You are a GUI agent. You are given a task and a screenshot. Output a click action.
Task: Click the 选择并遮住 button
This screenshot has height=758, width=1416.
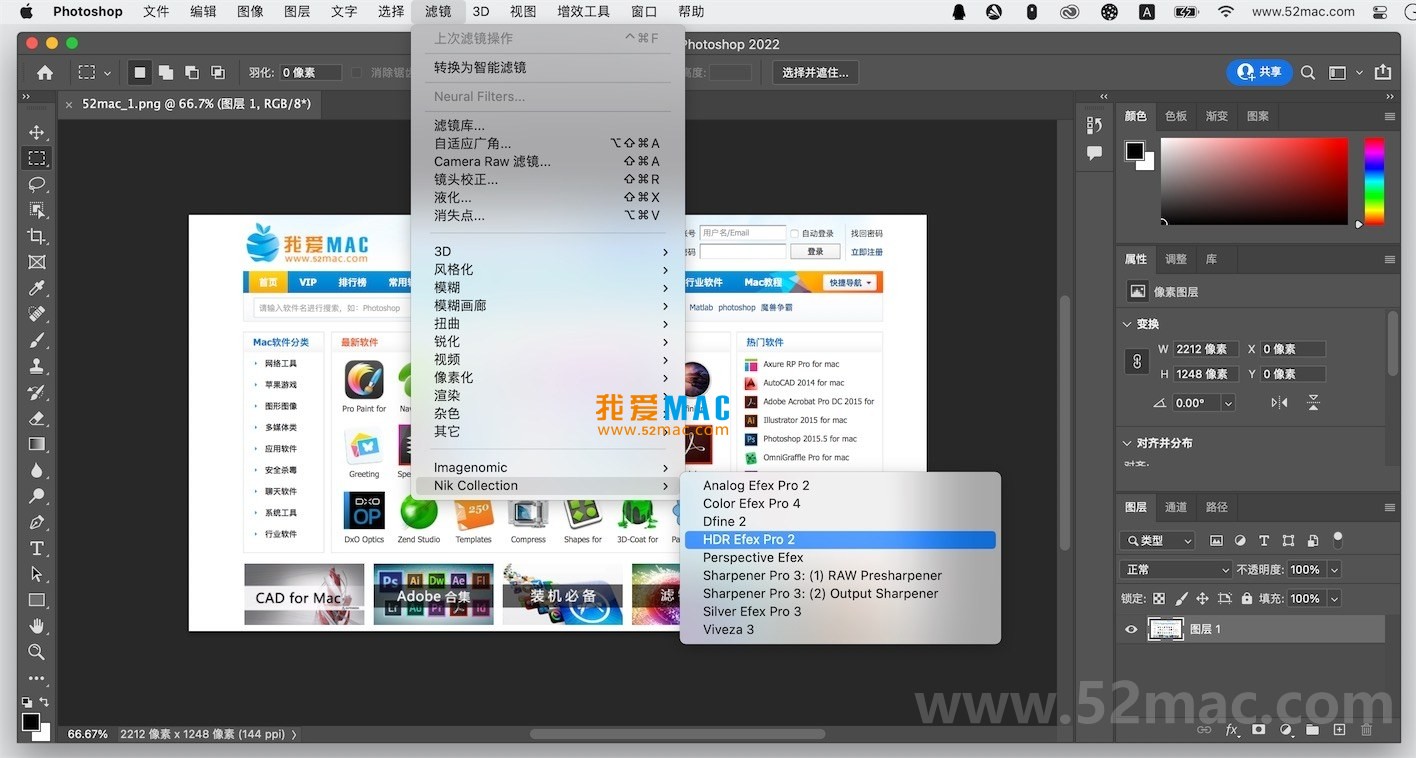pos(815,72)
